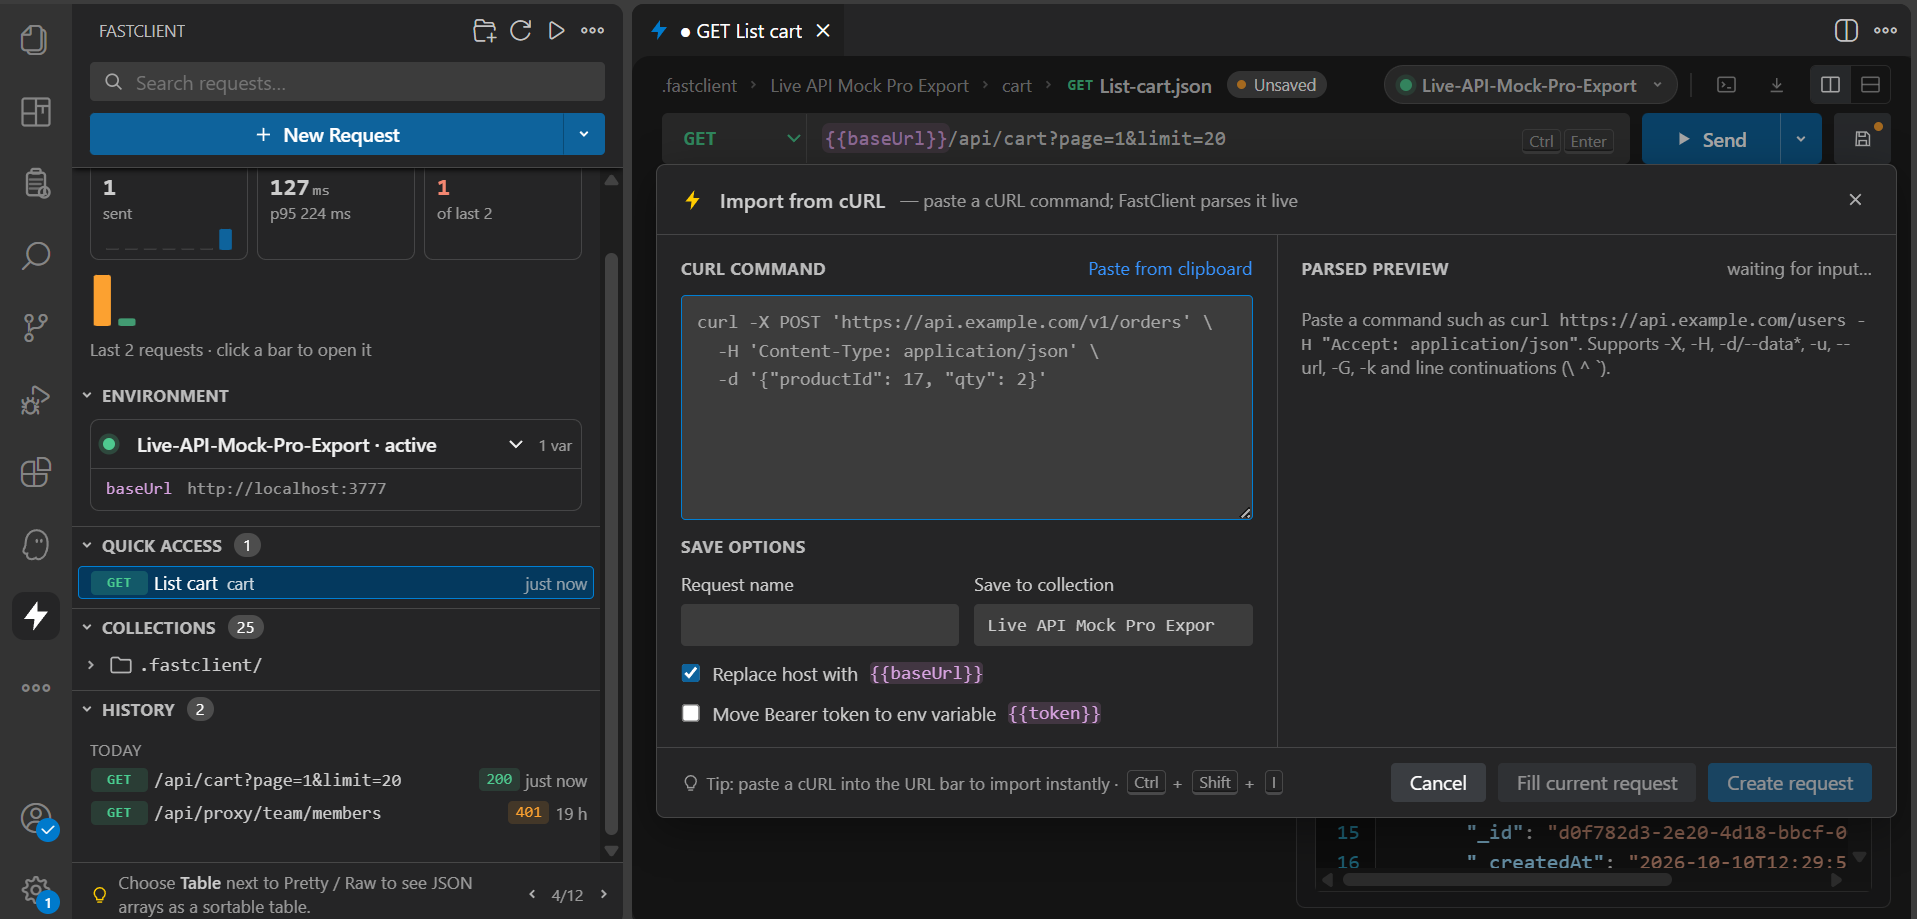Open the Explorer files icon in activity bar
This screenshot has height=919, width=1917.
[x=35, y=40]
